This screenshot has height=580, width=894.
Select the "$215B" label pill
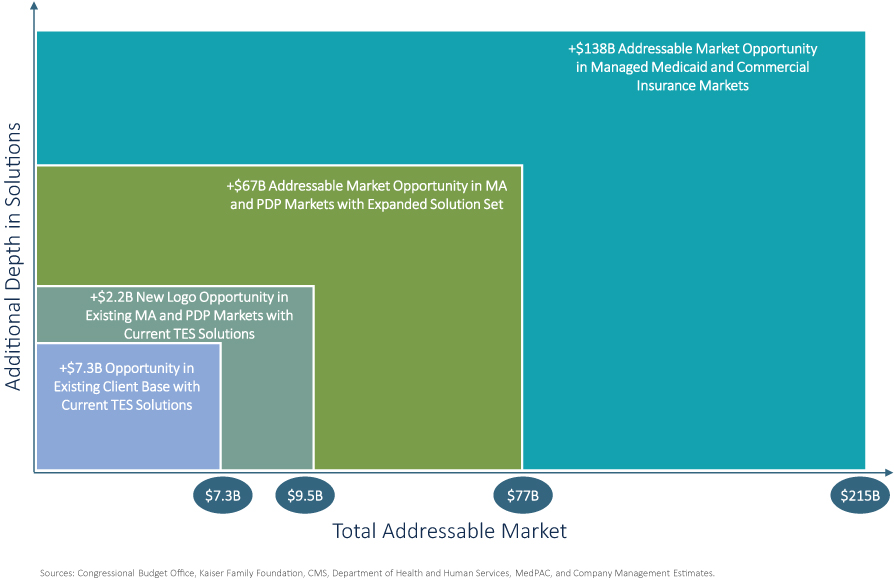858,495
